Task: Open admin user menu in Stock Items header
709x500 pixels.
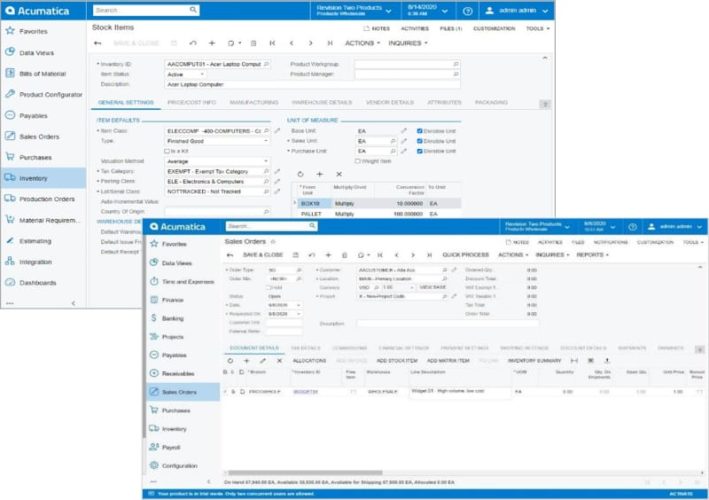Action: point(517,10)
